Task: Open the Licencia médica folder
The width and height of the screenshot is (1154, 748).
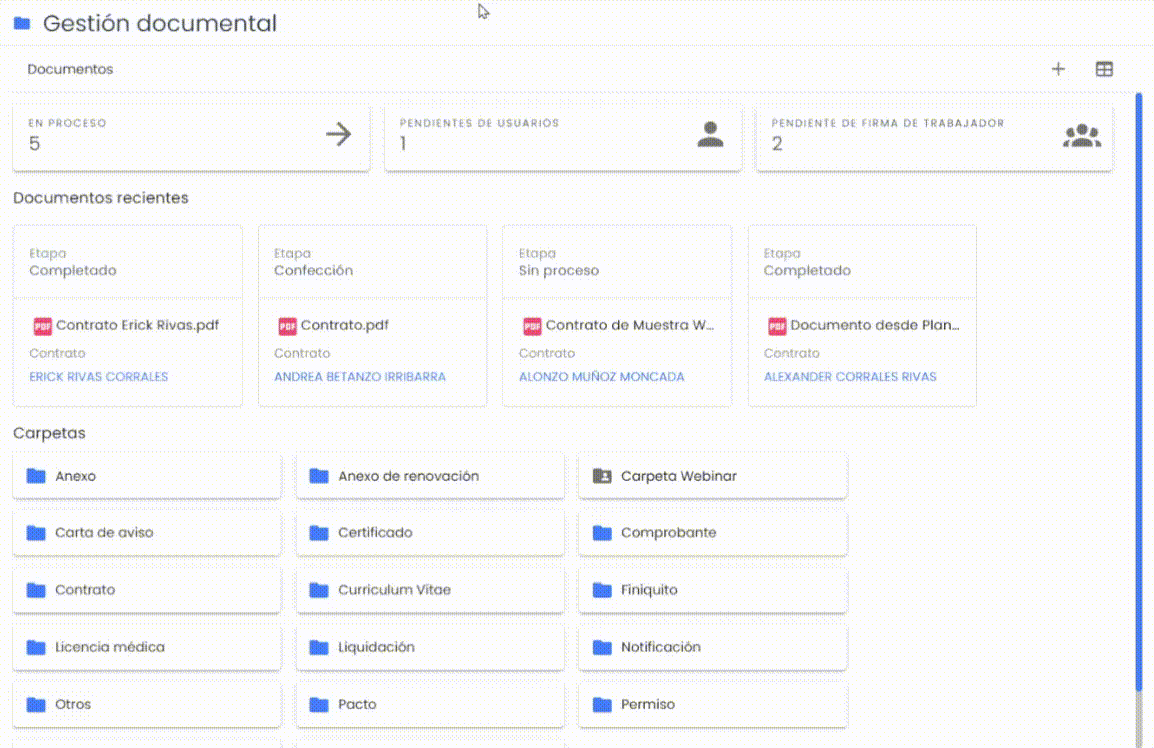Action: click(x=147, y=647)
